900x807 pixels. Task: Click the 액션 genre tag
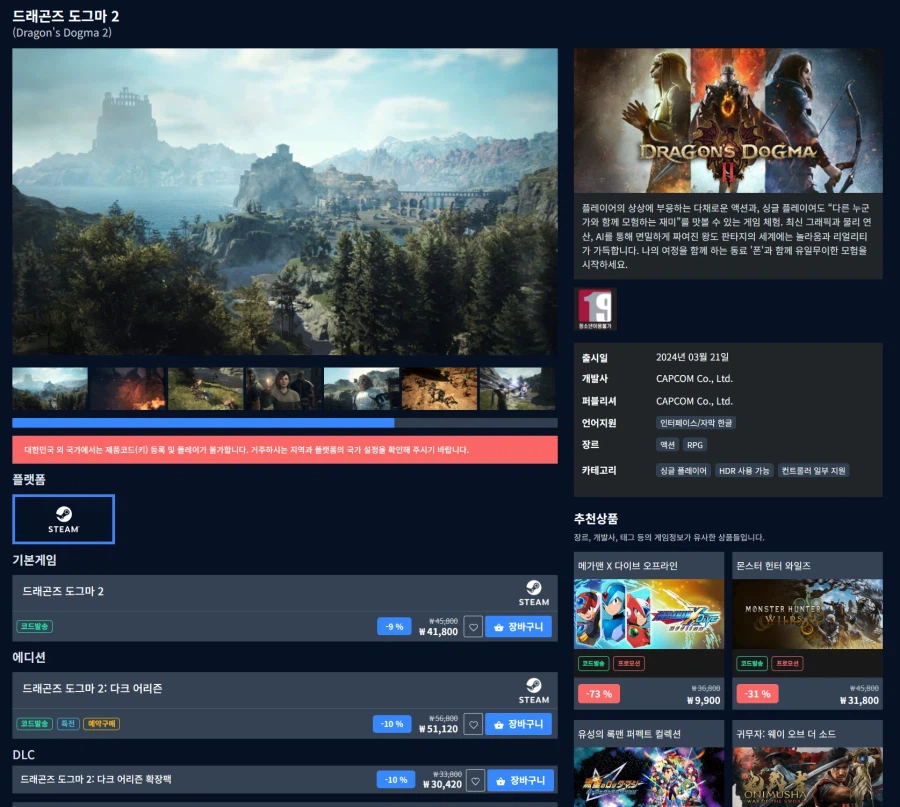pos(667,445)
